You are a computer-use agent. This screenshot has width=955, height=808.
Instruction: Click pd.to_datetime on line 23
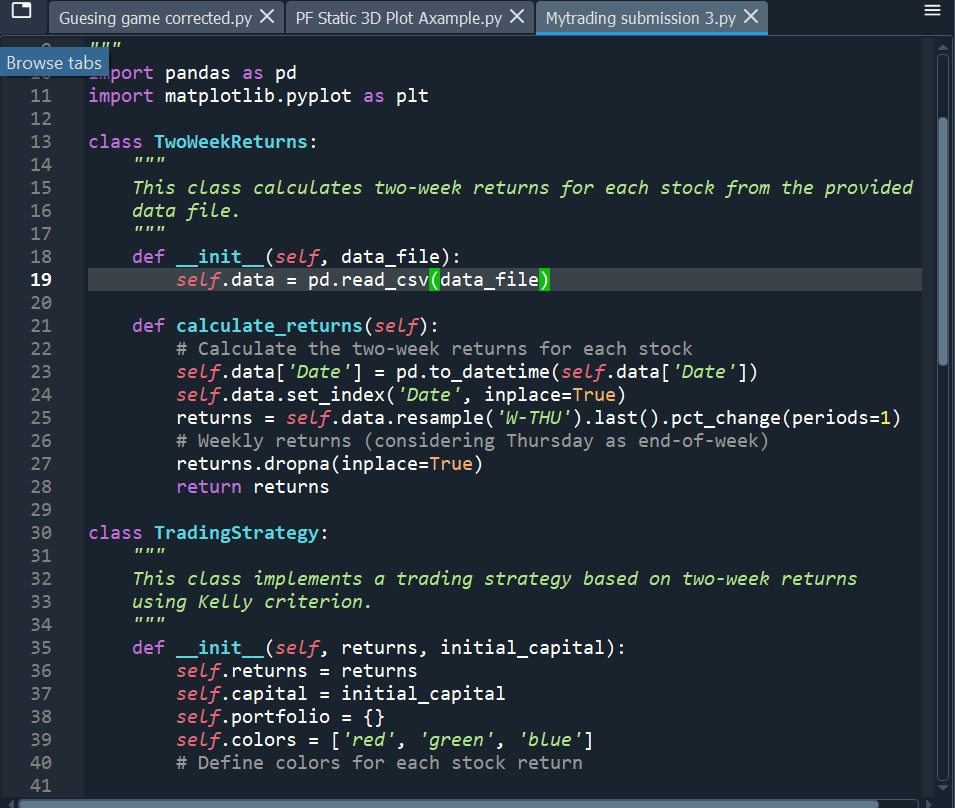click(x=473, y=372)
